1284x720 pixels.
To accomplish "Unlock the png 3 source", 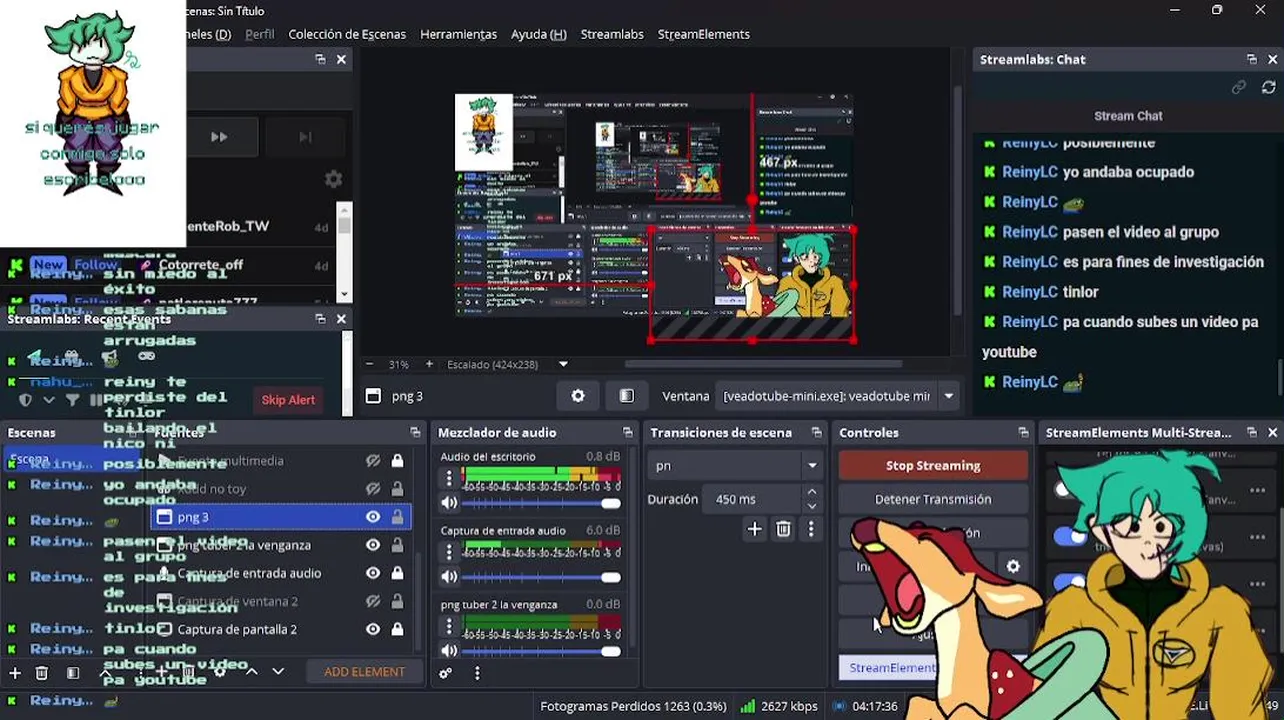I will pos(397,517).
